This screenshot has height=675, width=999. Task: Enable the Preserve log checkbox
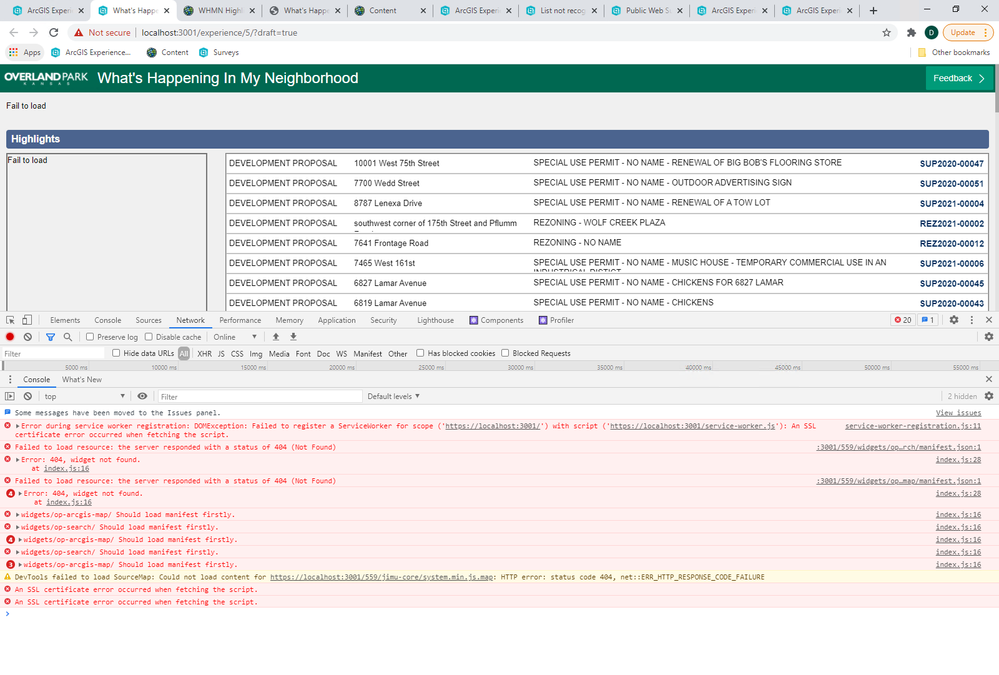tap(90, 337)
